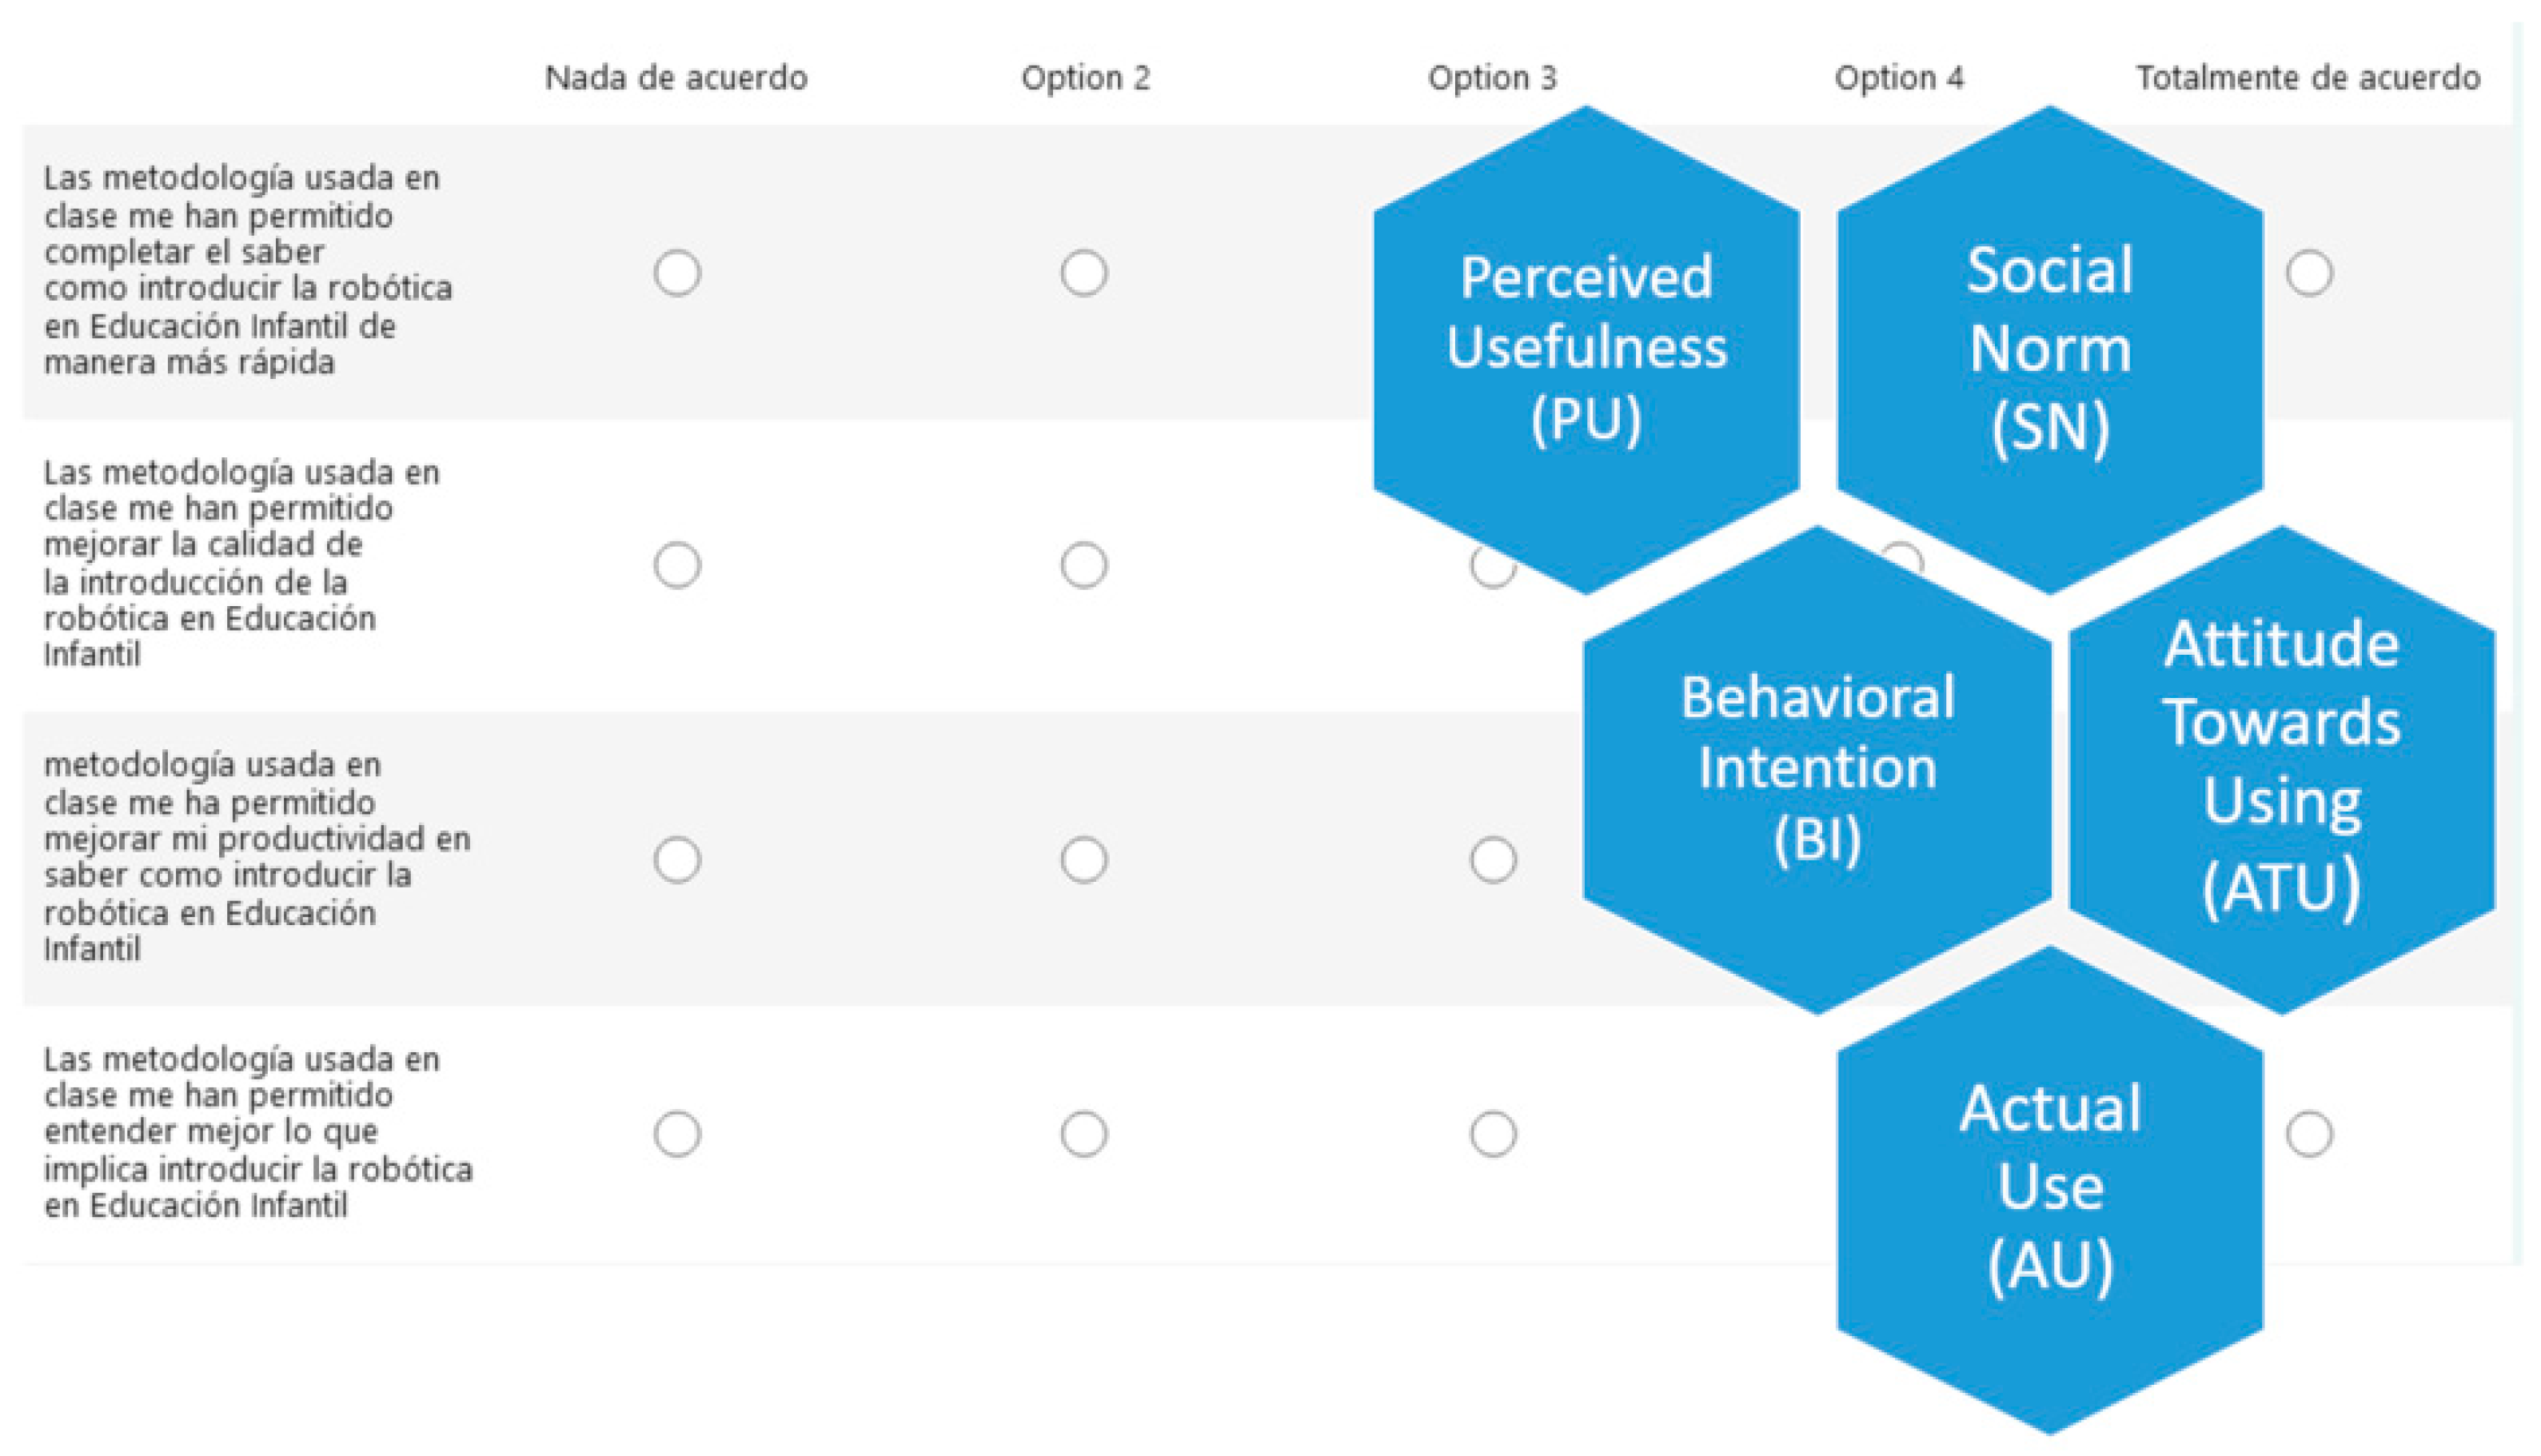This screenshot has width=2541, height=1456.
Task: Select 'Nada de acuerdo' for the 'productividad' question
Action: [x=677, y=860]
